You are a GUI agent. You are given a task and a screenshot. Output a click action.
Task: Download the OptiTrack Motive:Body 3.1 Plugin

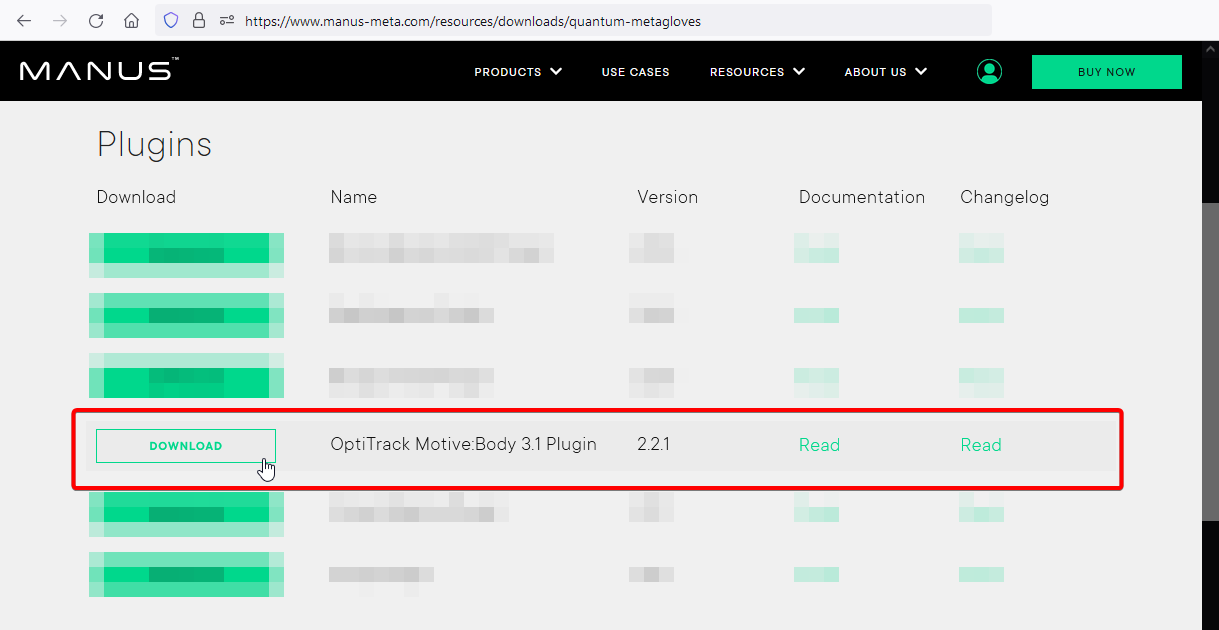pyautogui.click(x=186, y=445)
